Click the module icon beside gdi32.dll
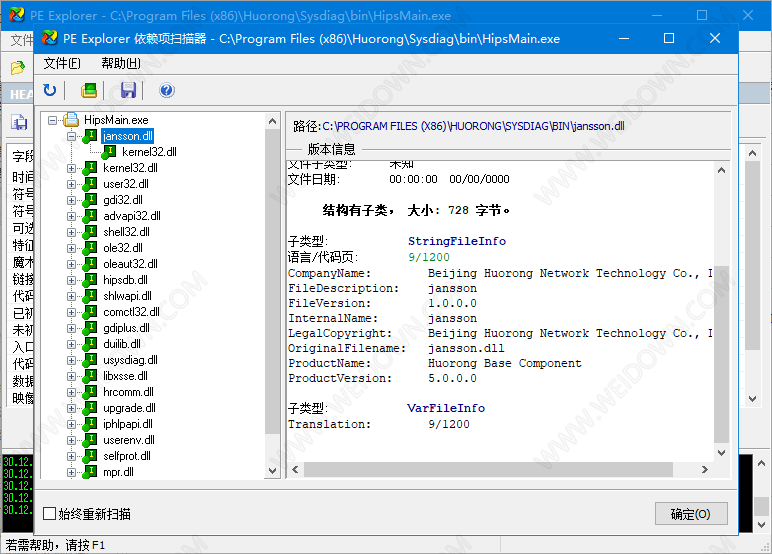This screenshot has height=554, width=772. pyautogui.click(x=90, y=200)
